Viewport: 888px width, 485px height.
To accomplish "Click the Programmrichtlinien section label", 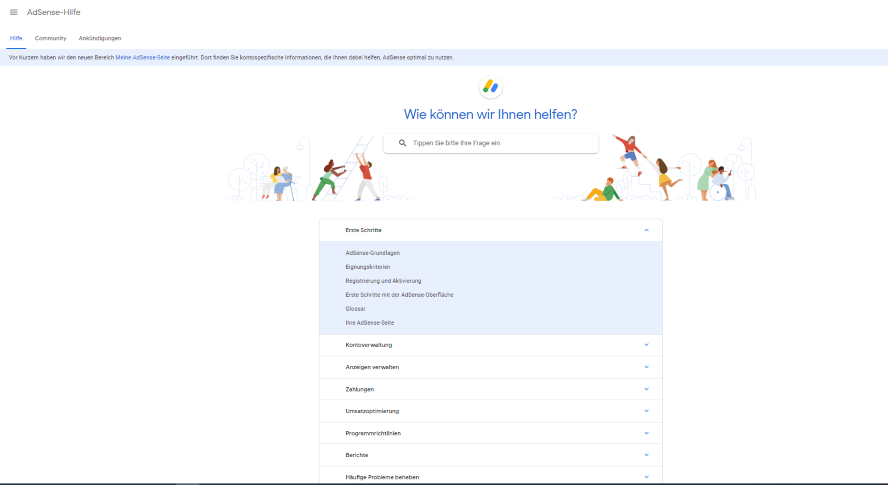I will tap(373, 433).
